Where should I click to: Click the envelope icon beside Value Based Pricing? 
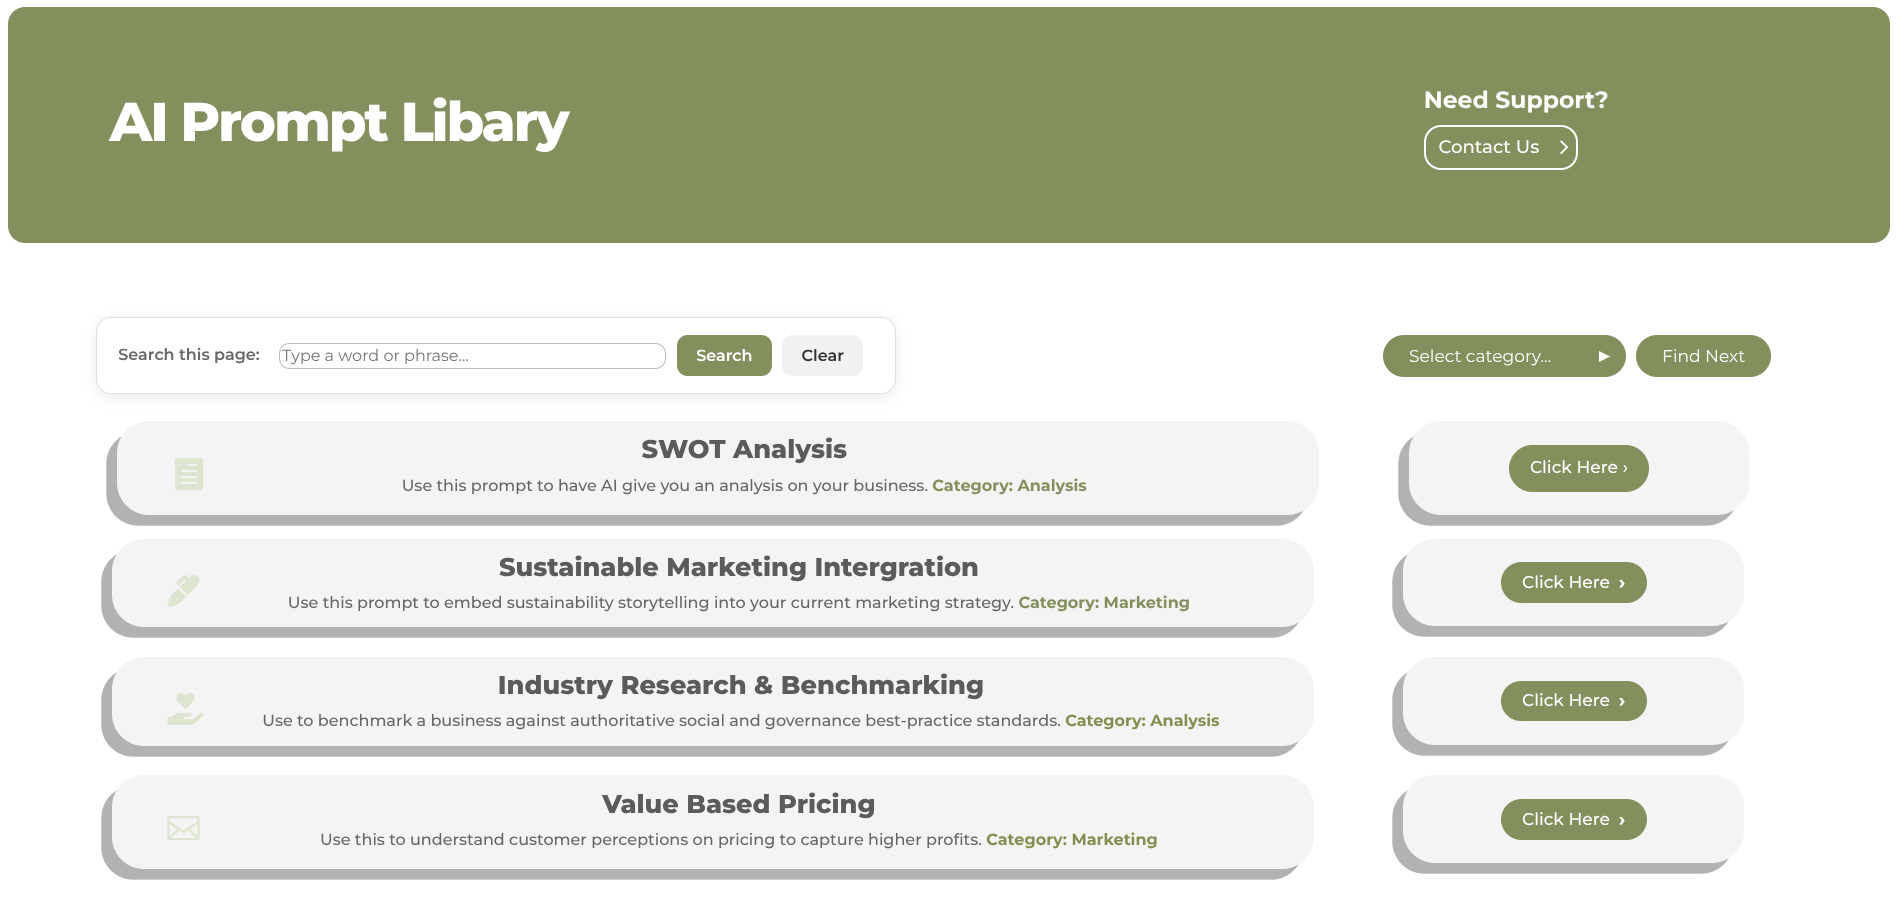pyautogui.click(x=183, y=828)
